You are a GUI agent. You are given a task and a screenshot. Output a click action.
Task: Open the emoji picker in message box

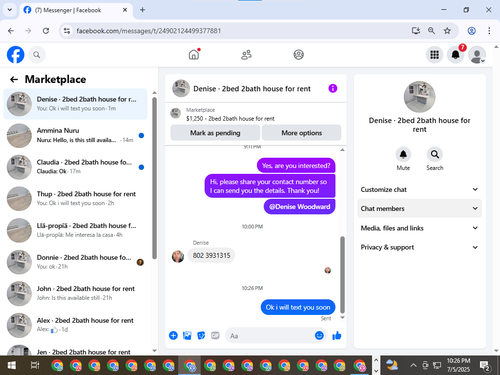point(319,335)
